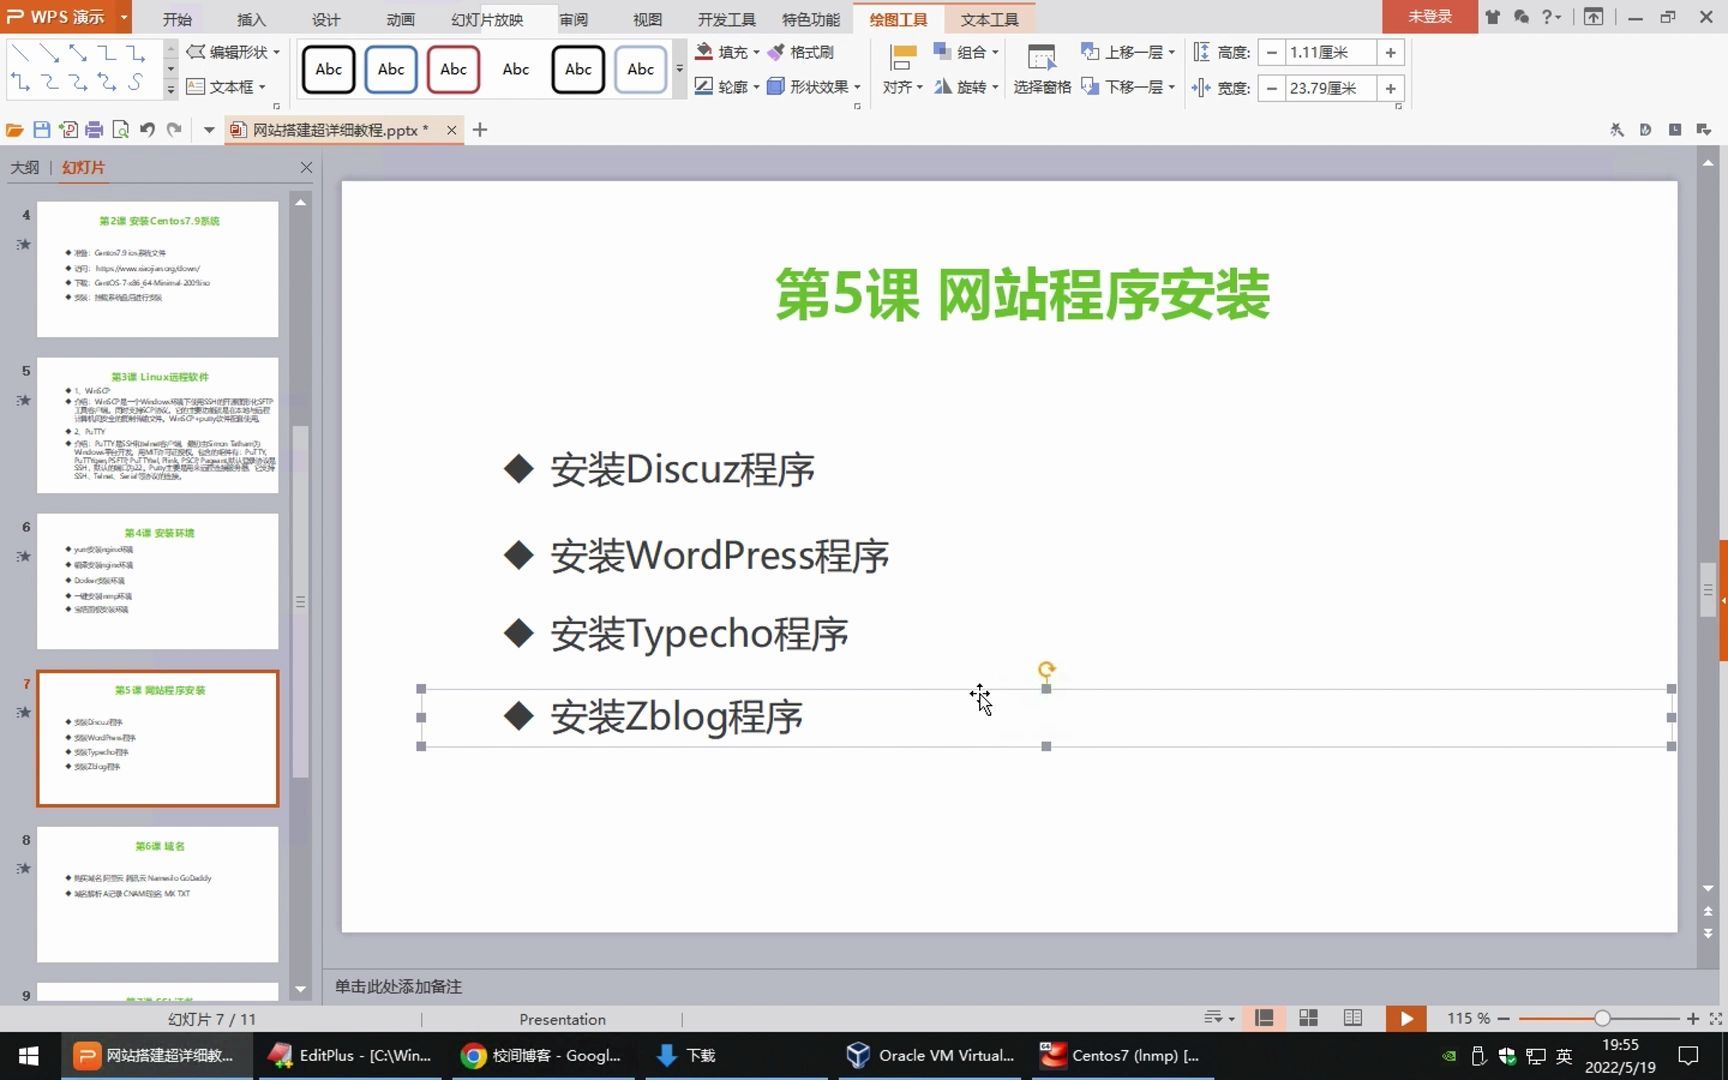
Task: Switch to slide sorter view
Action: pyautogui.click(x=1308, y=1018)
